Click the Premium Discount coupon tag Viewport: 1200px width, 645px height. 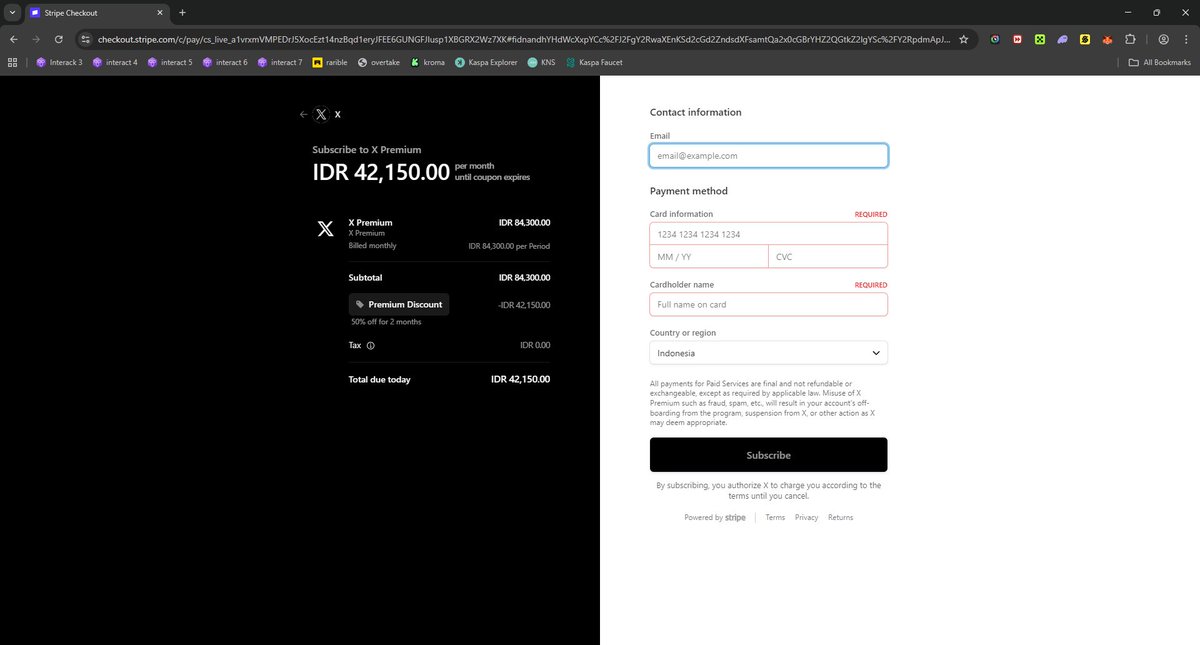click(x=399, y=305)
